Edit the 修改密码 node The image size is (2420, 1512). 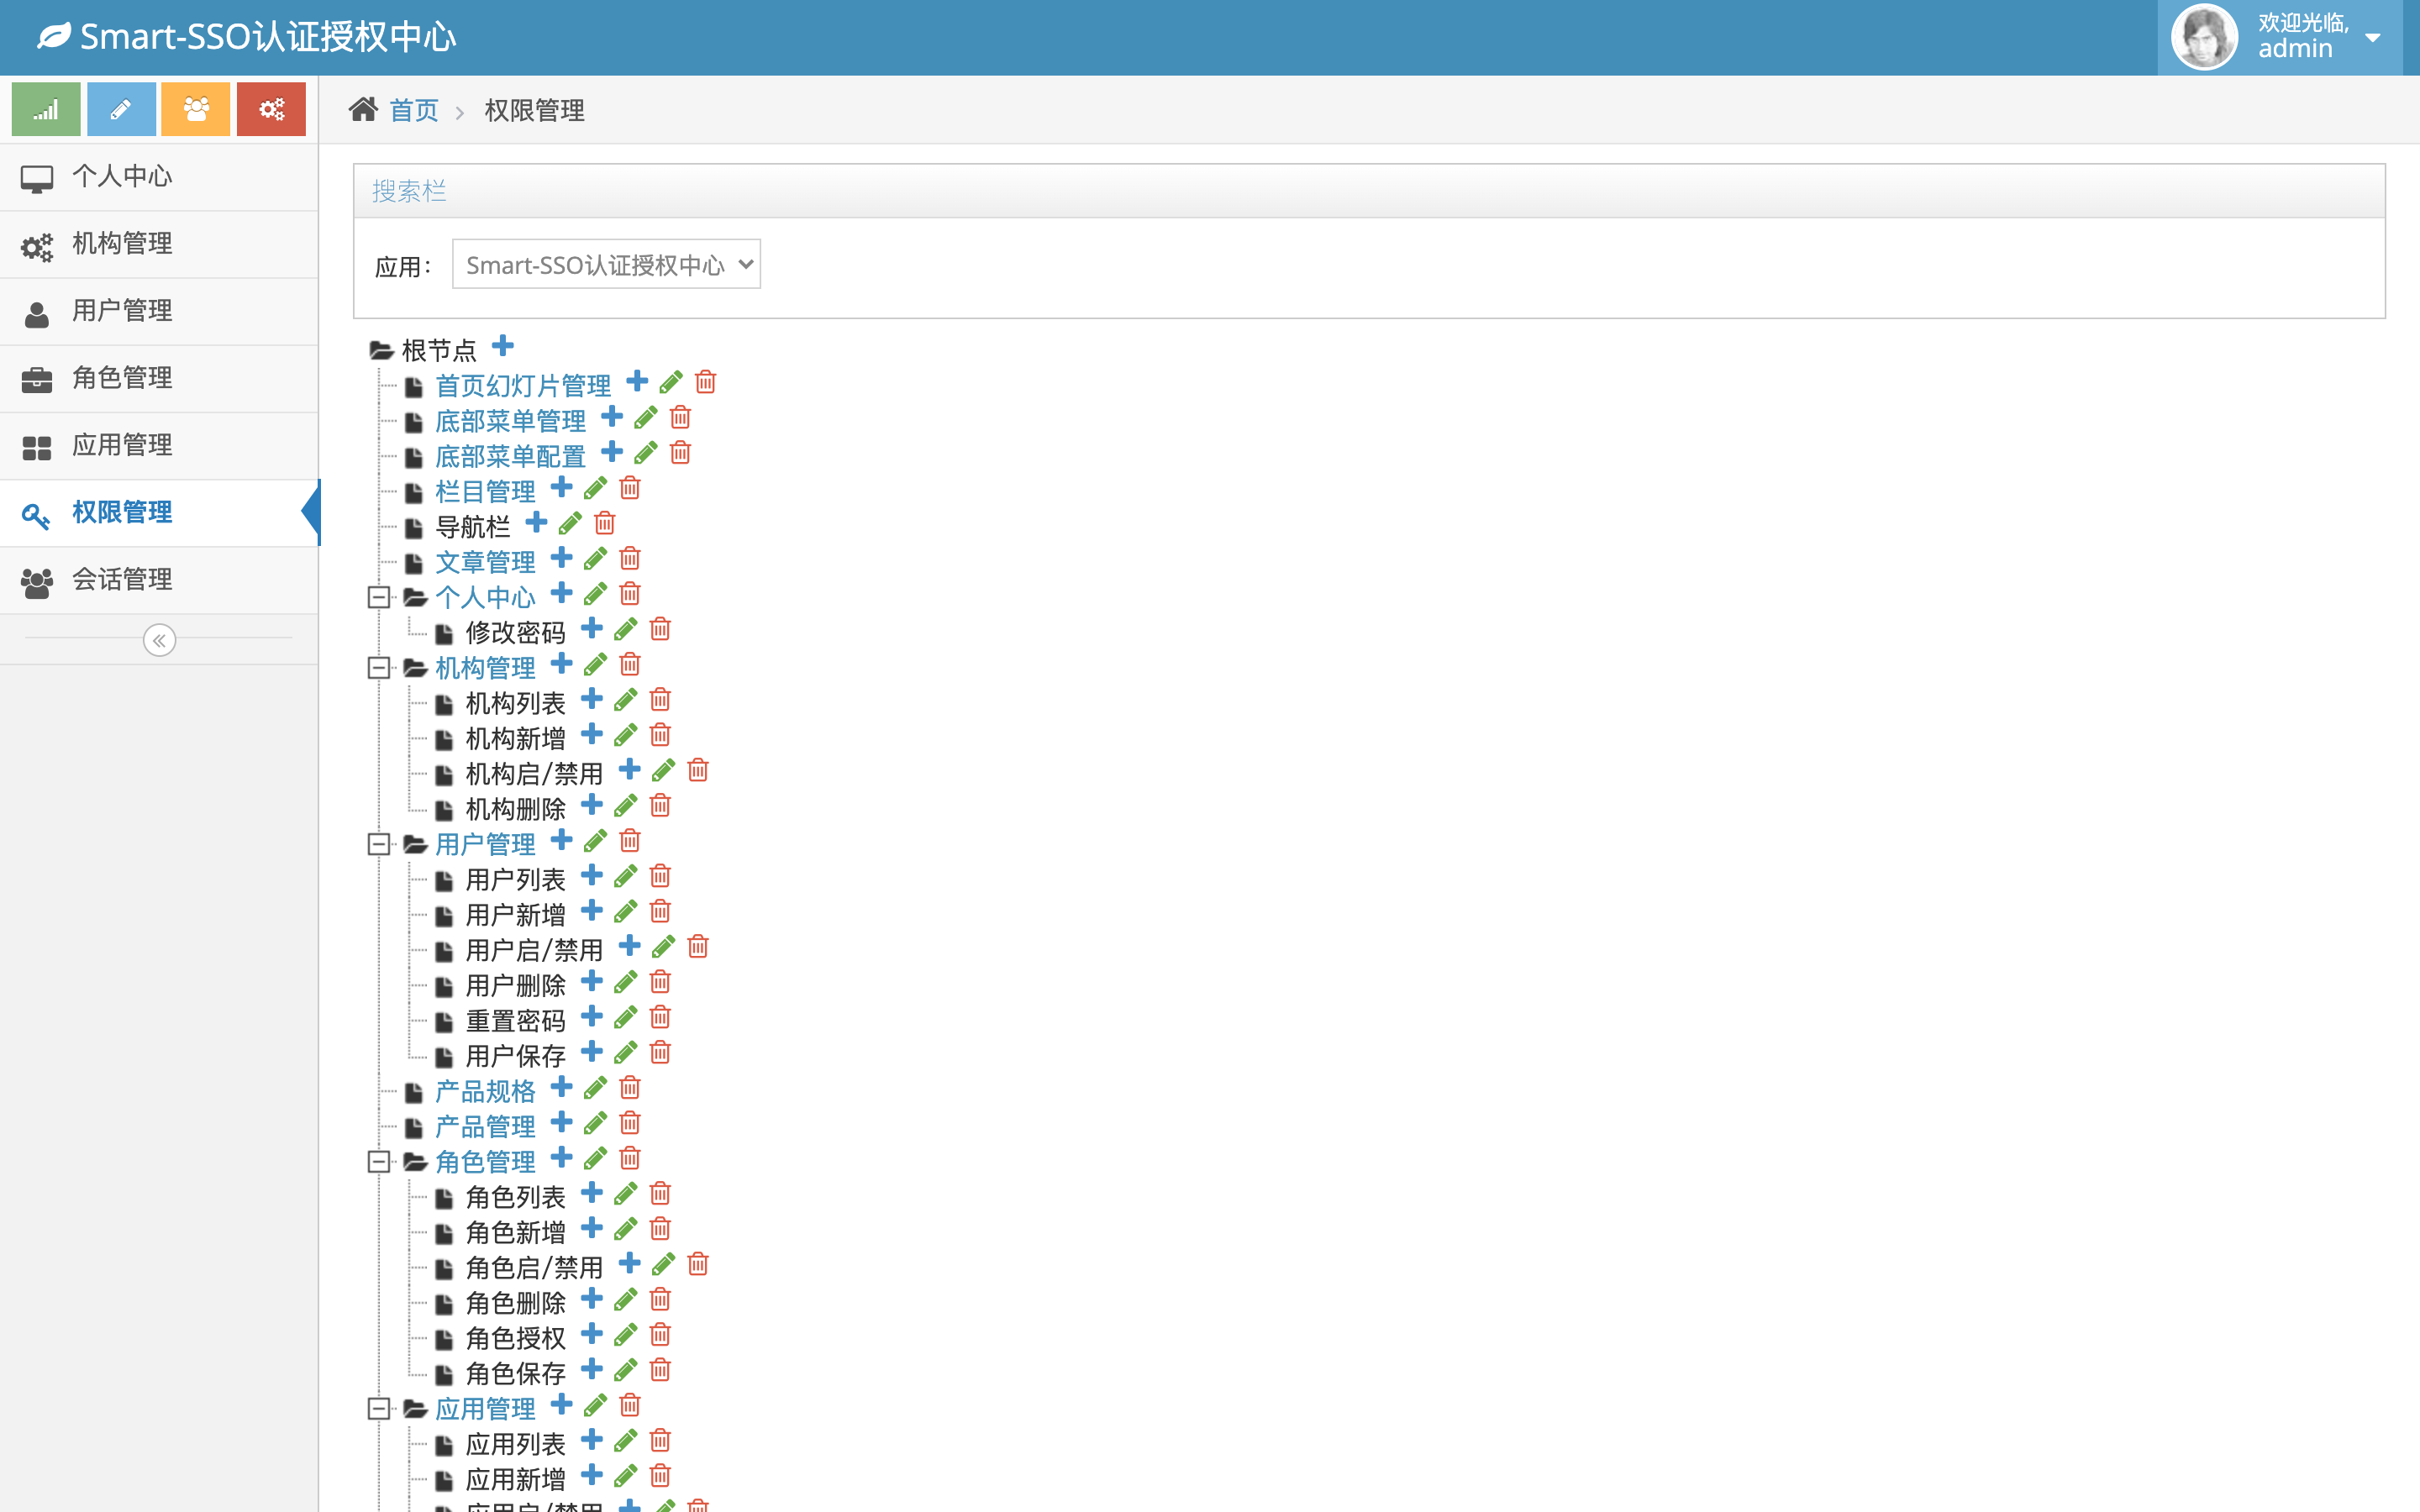point(626,629)
